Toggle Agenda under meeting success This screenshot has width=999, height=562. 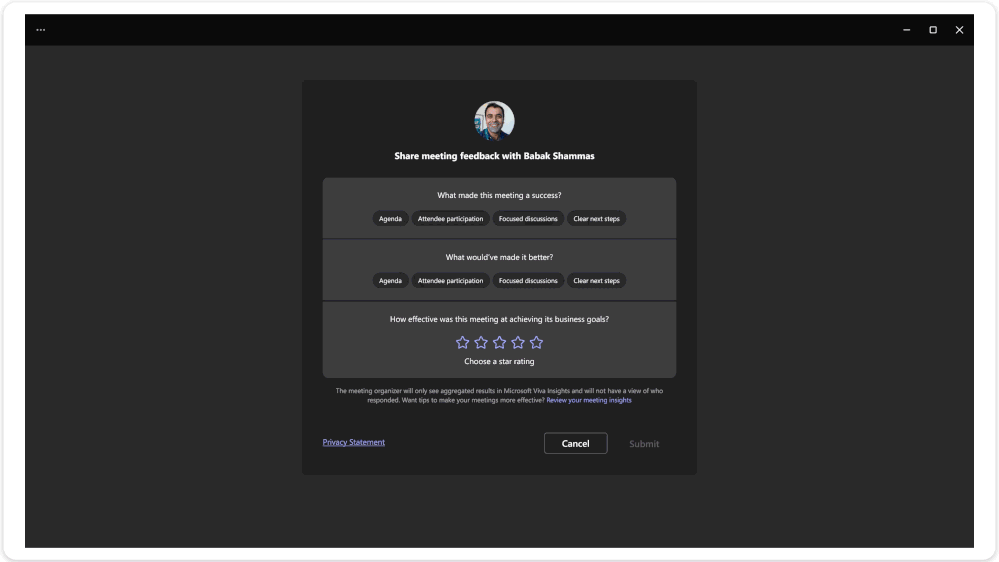390,219
